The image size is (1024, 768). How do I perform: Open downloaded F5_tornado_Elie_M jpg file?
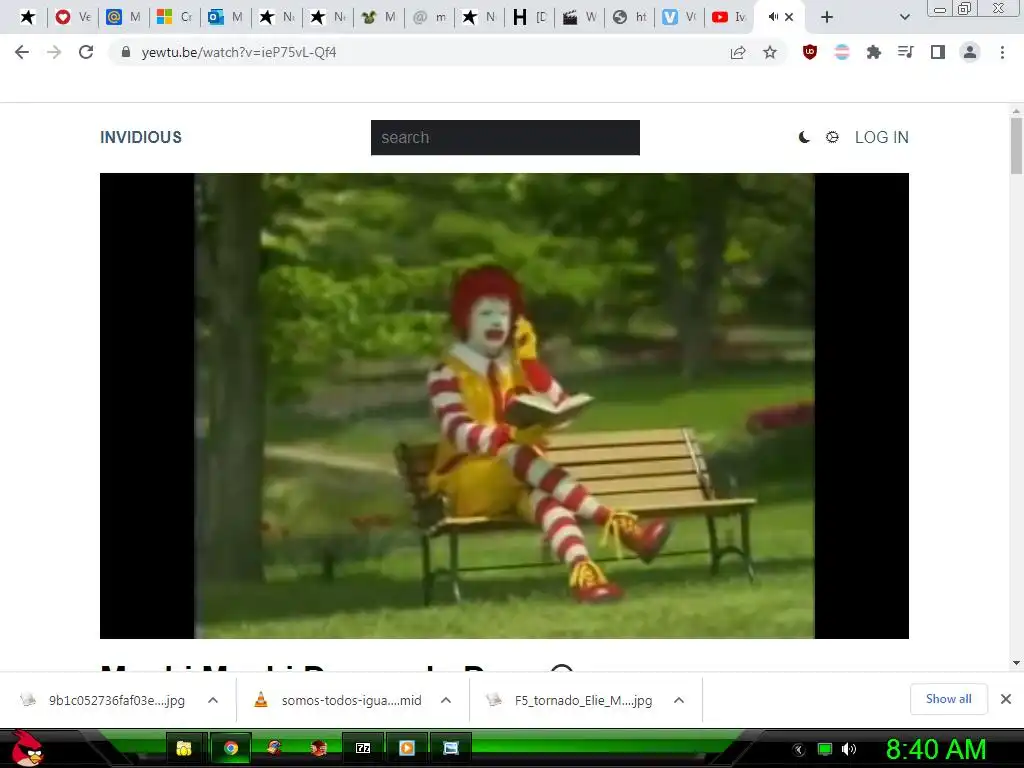pos(571,700)
